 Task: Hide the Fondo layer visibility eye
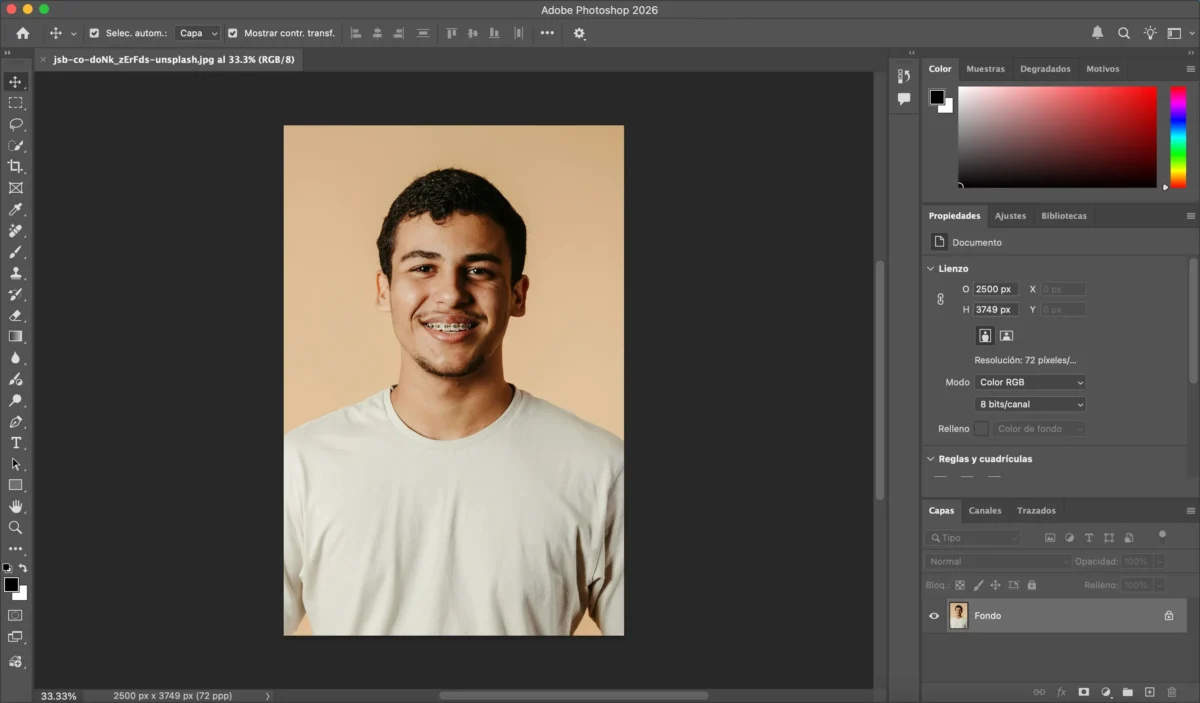934,616
